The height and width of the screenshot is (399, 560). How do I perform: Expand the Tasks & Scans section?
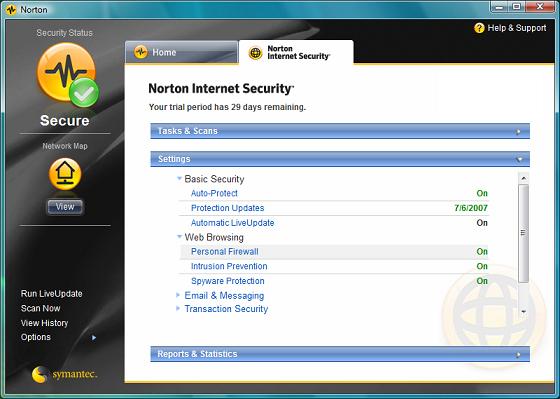340,131
